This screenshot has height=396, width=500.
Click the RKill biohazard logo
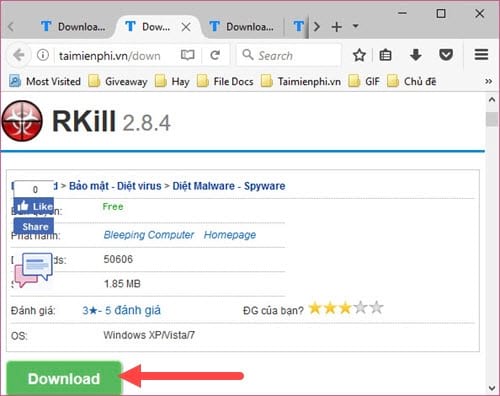tap(22, 121)
